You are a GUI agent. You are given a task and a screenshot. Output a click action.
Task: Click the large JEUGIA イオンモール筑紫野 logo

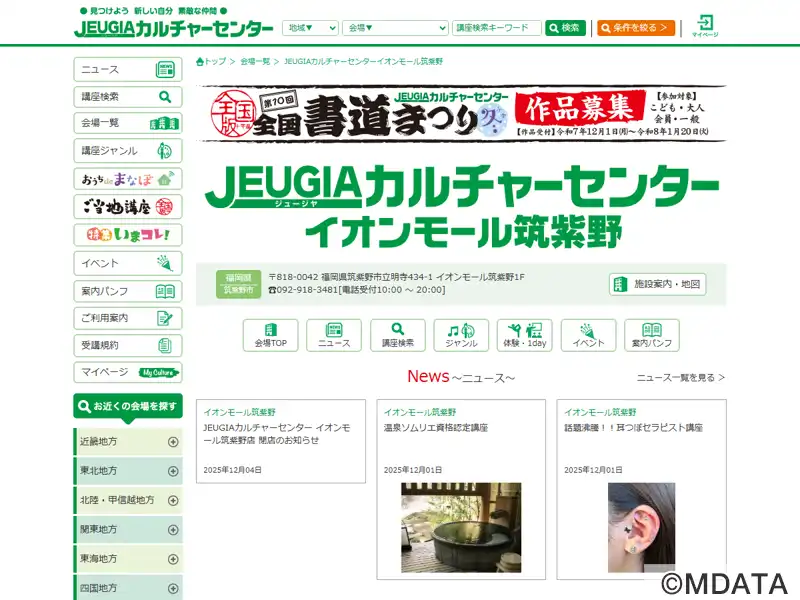coord(461,206)
